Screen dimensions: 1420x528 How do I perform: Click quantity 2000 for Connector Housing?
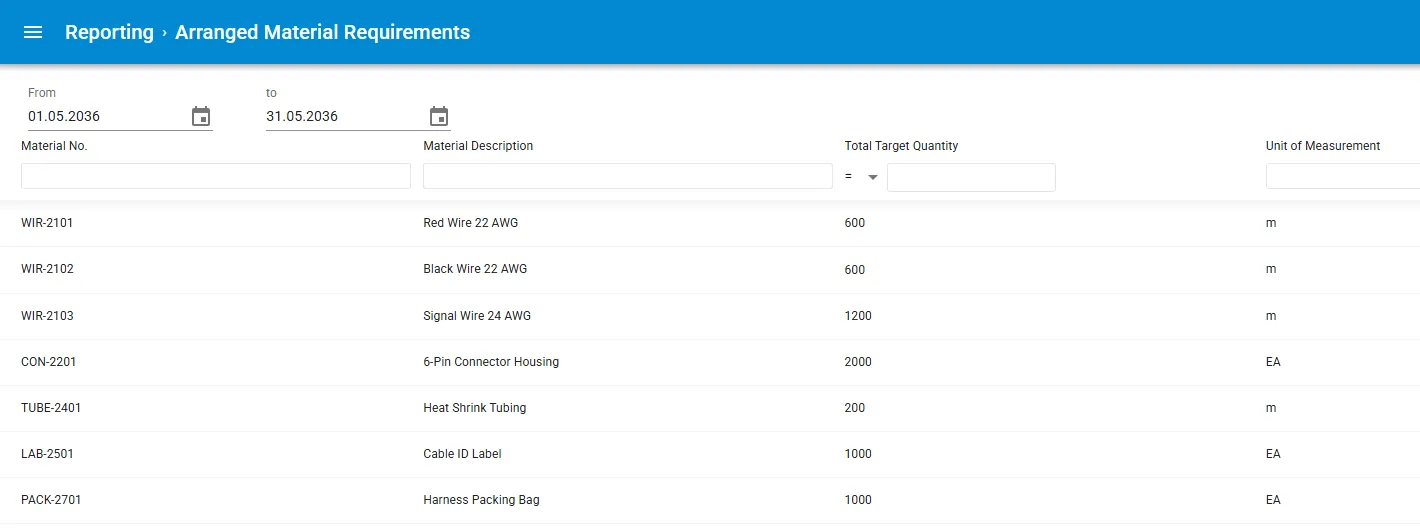858,362
